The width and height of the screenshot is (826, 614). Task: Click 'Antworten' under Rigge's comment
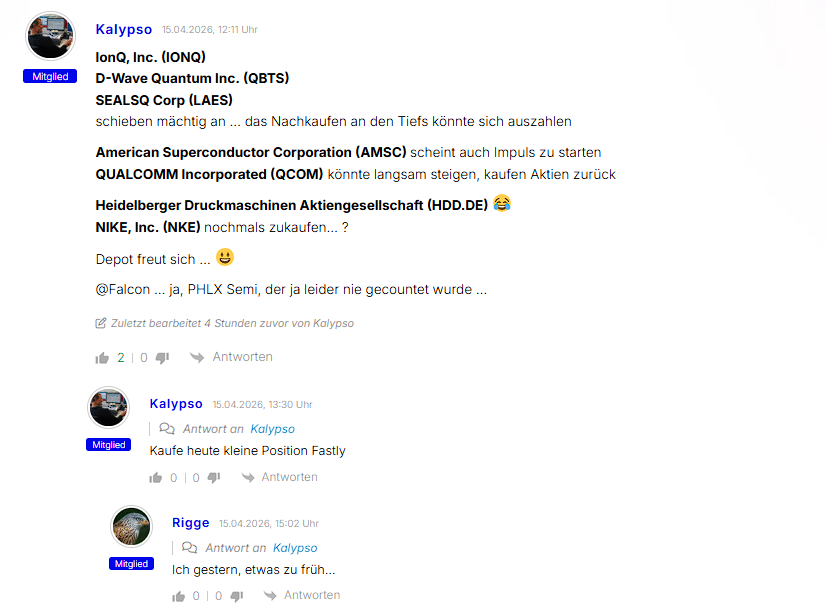point(312,595)
